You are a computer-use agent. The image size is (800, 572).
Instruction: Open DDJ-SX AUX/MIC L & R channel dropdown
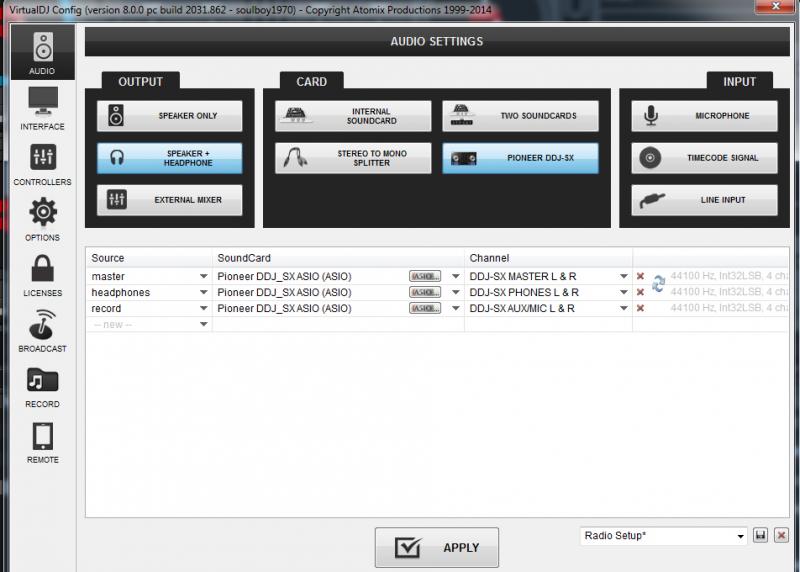point(623,308)
